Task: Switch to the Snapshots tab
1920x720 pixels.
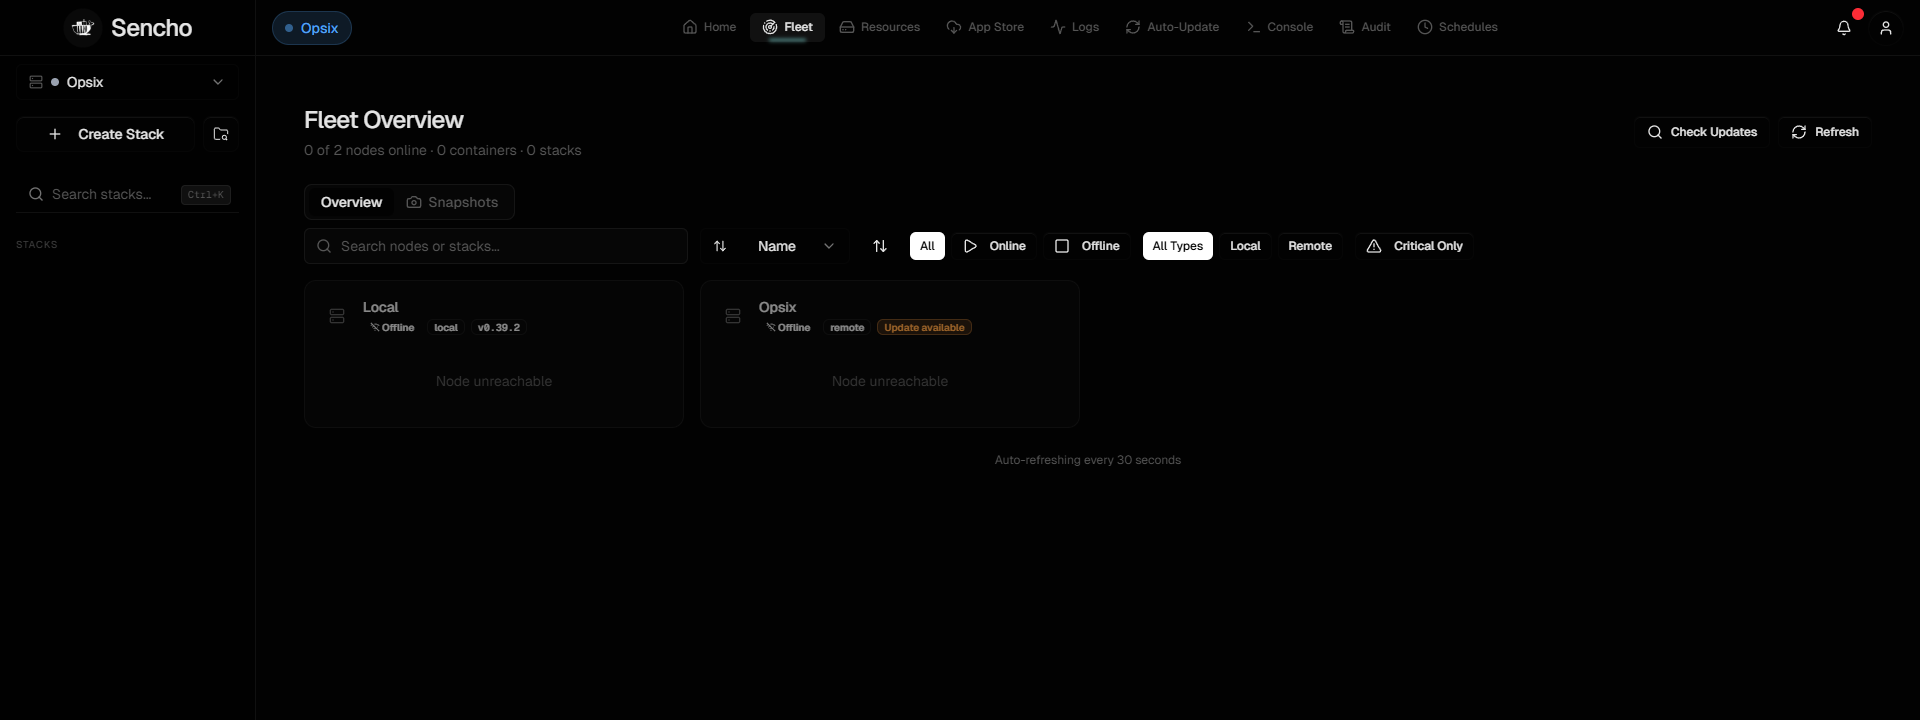Action: [x=452, y=202]
